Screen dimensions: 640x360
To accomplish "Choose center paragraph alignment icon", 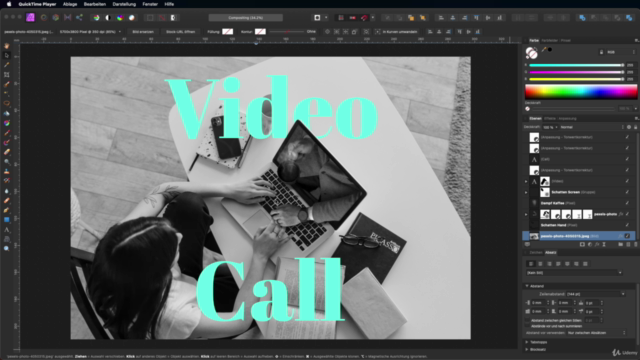I will [540, 264].
